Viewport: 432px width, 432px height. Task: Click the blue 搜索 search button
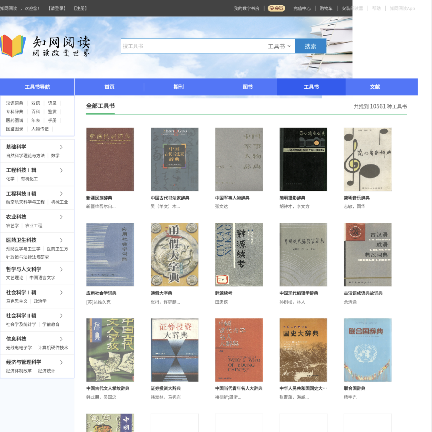310,46
